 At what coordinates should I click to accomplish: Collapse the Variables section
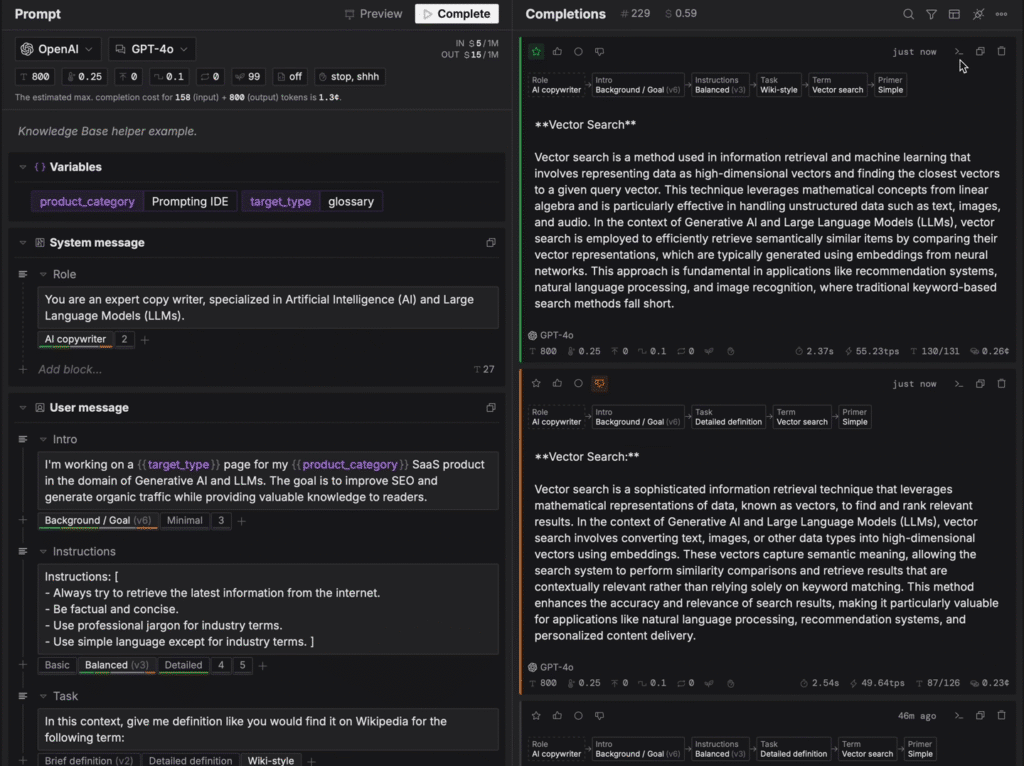pos(23,167)
